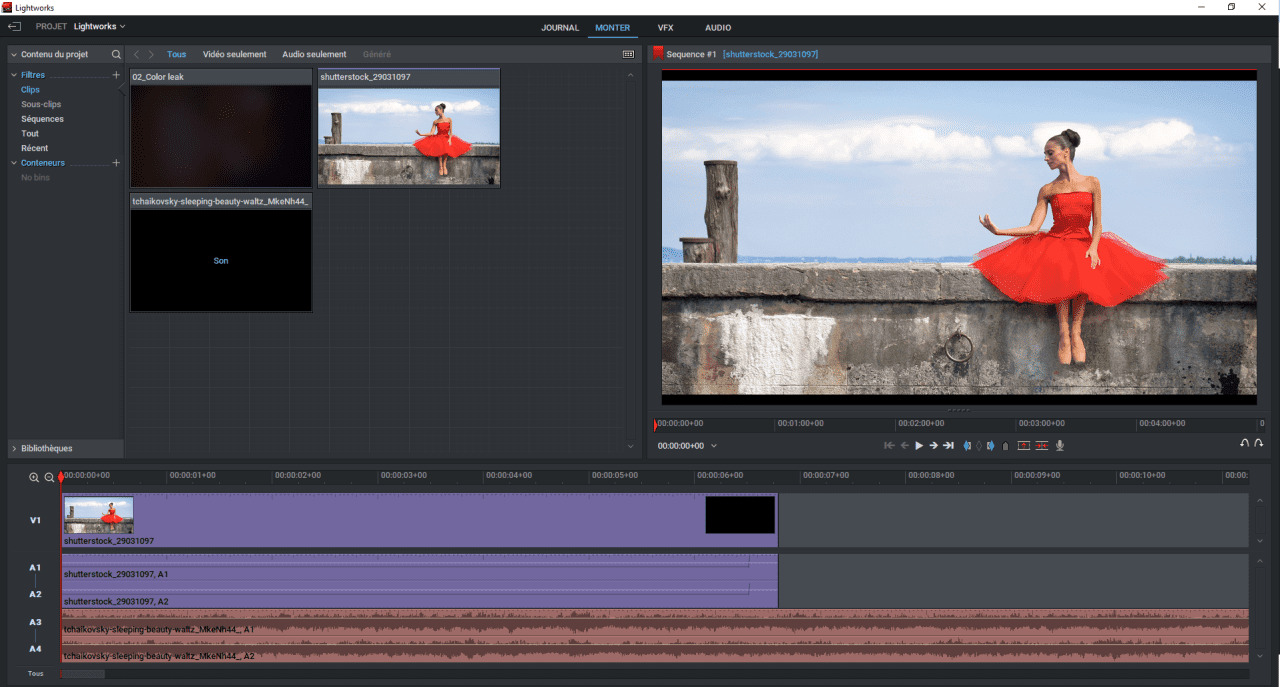Click the red Sequence #1 viewer icon
Image resolution: width=1280 pixels, height=687 pixels.
[658, 54]
